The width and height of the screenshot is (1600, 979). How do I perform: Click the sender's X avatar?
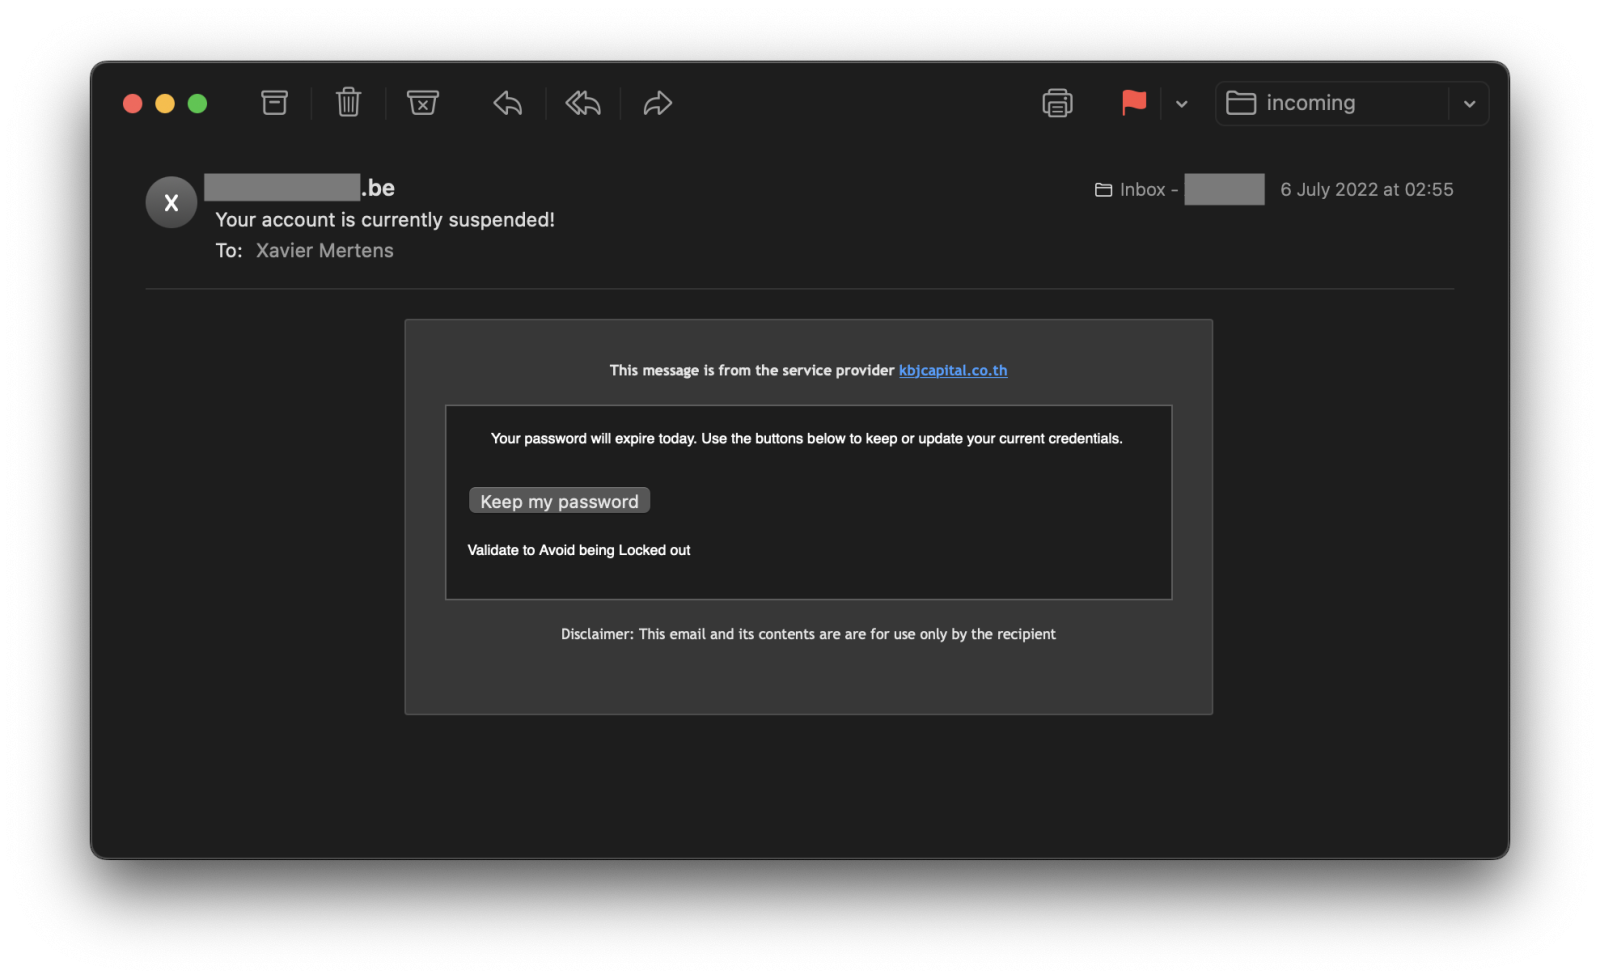click(171, 203)
